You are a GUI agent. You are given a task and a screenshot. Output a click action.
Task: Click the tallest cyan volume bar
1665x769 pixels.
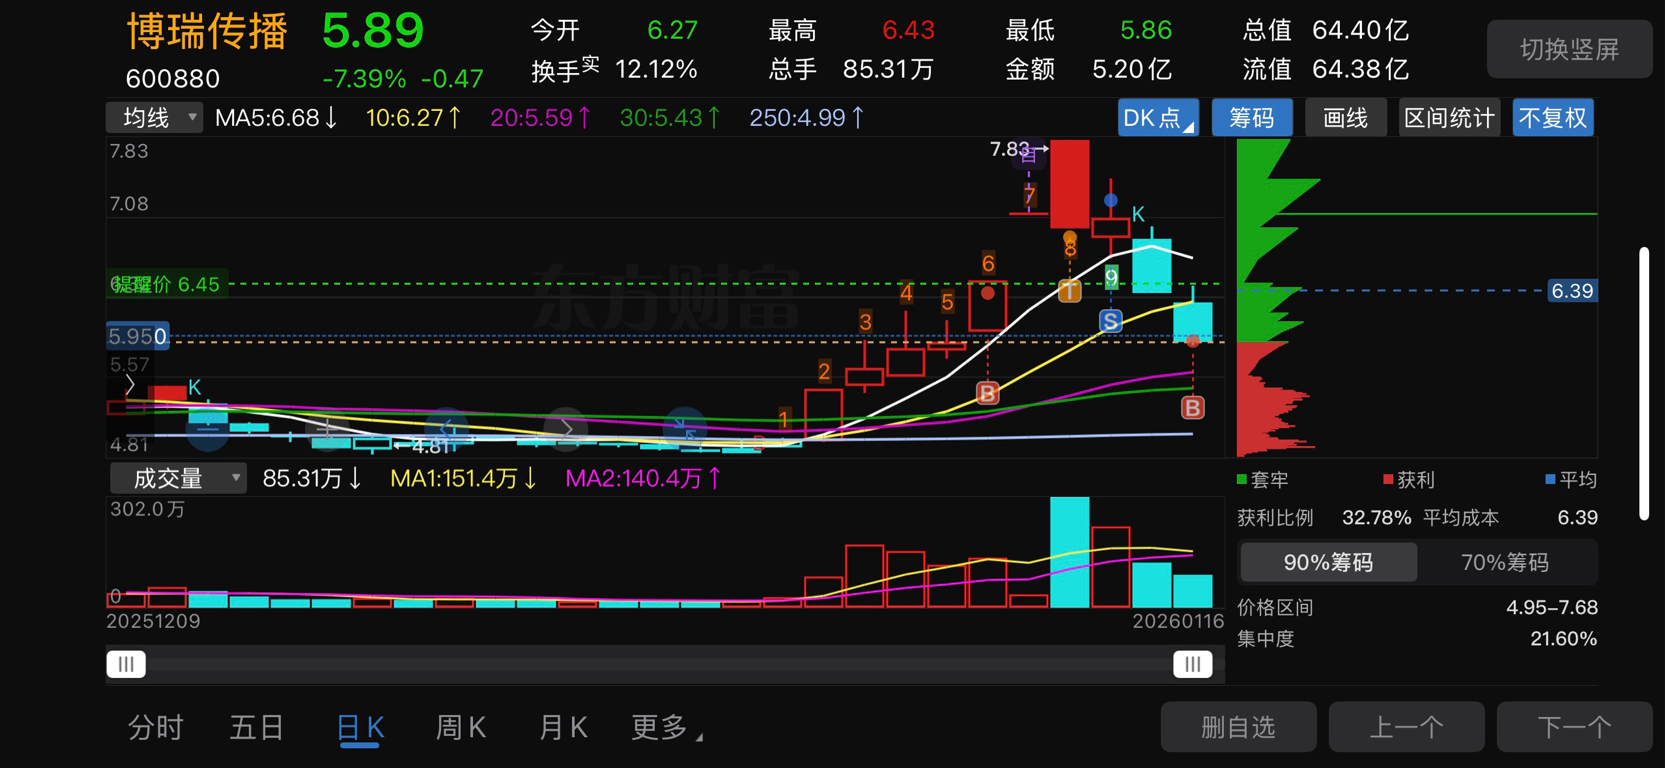point(1069,552)
